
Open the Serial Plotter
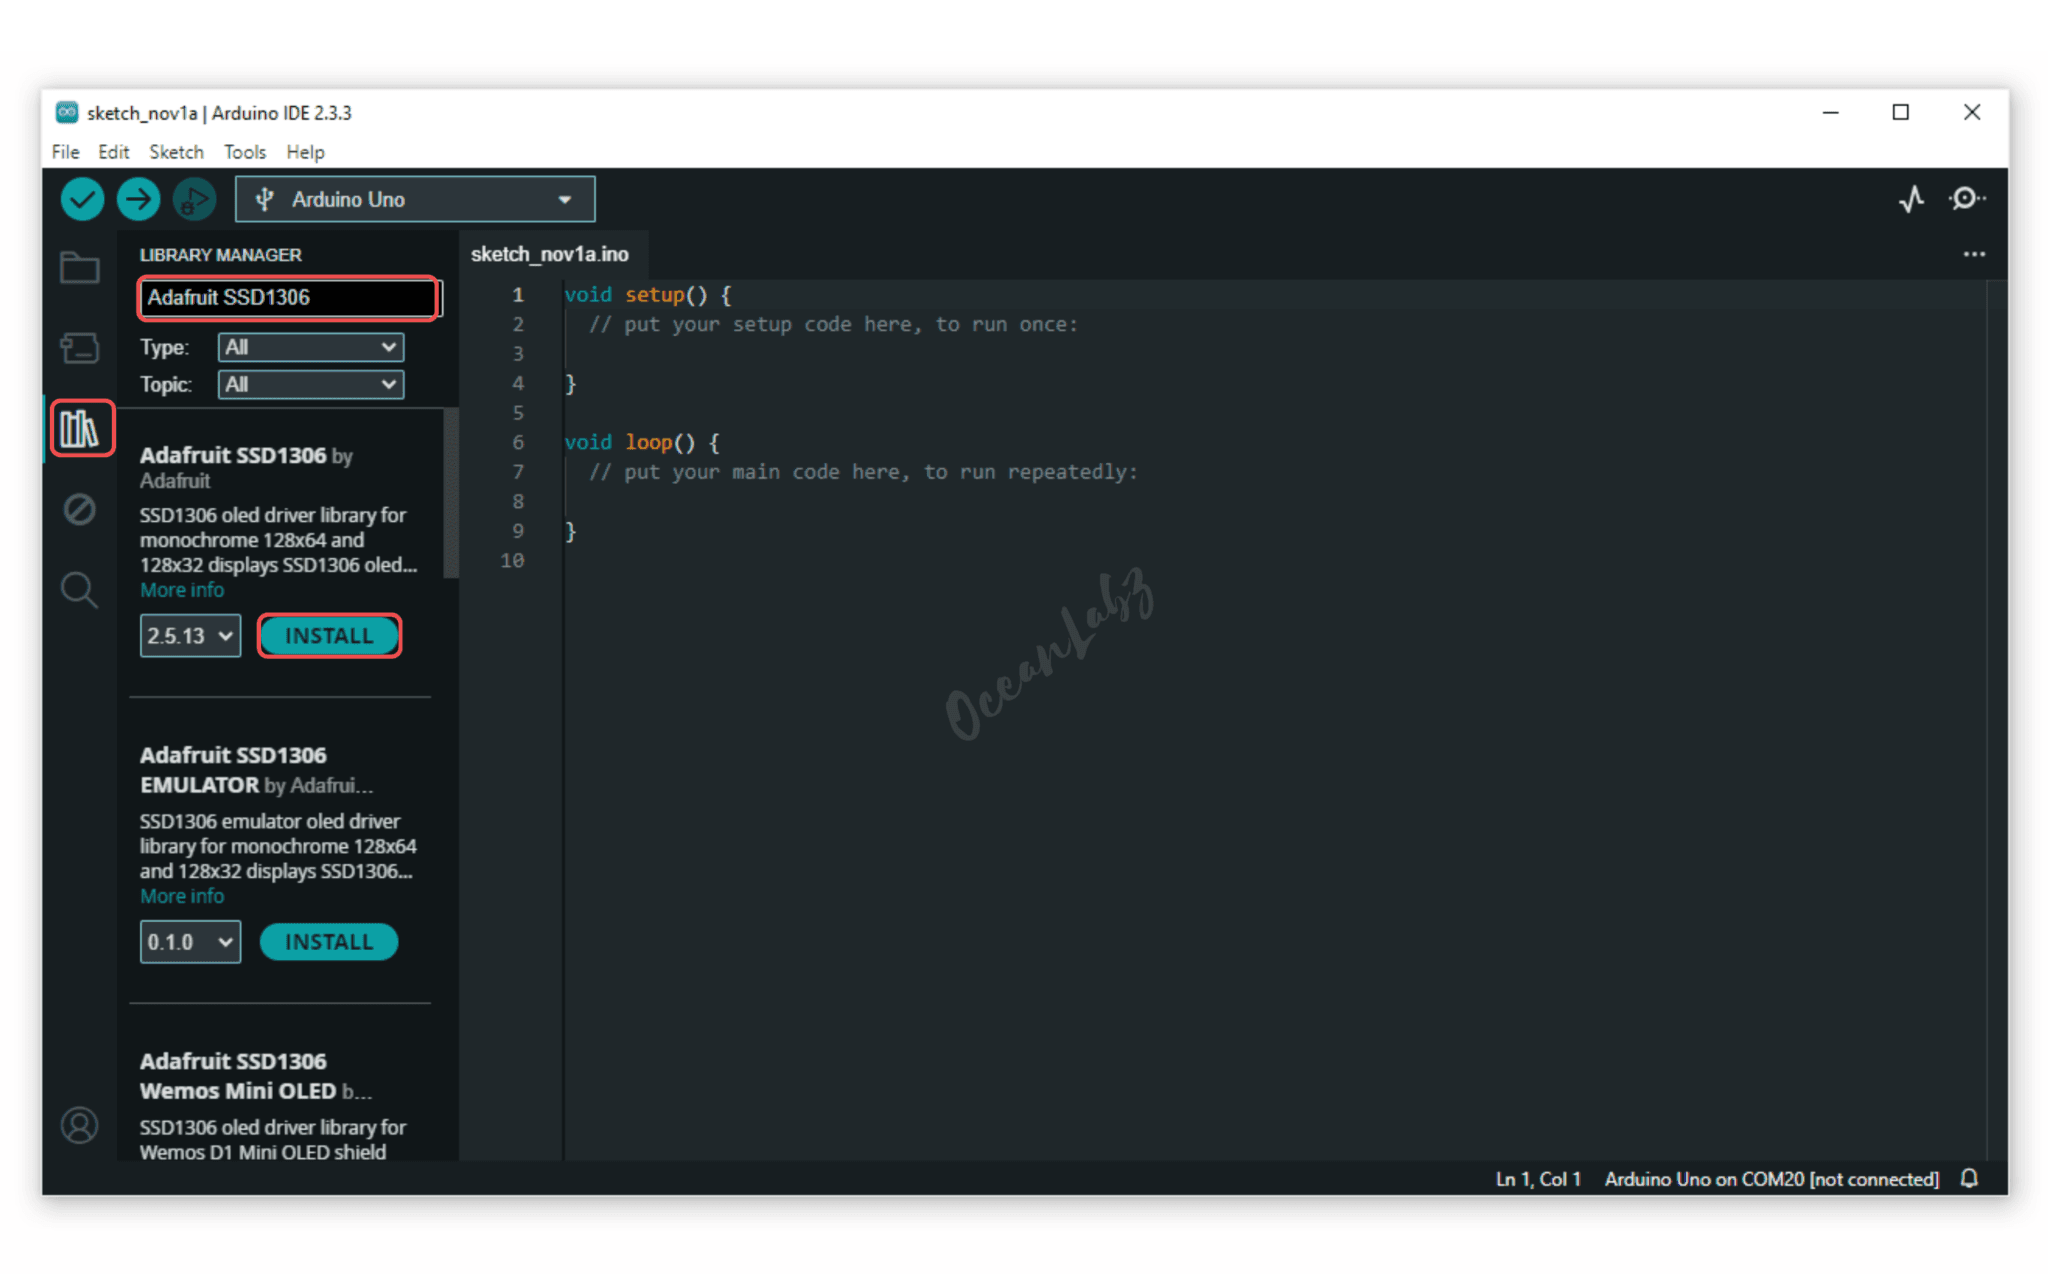[x=1911, y=199]
